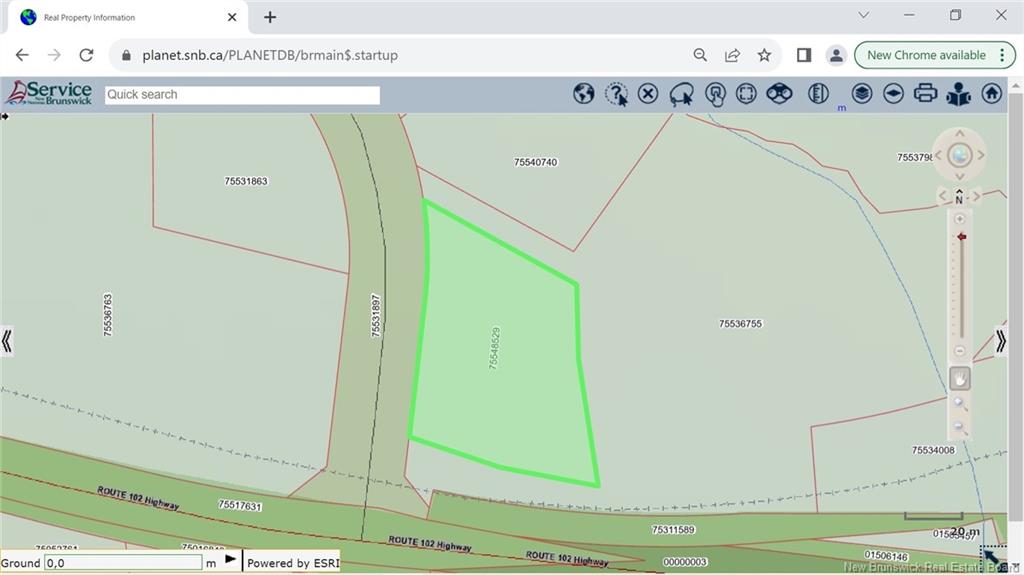Click the Ground coordinates input box
The width and height of the screenshot is (1024, 575).
pos(123,563)
